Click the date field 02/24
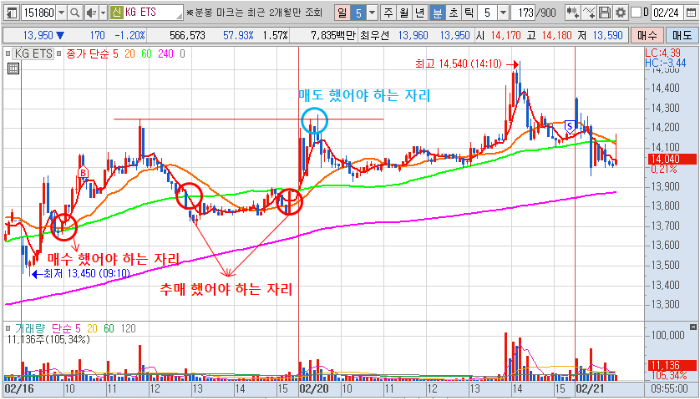 [x=667, y=12]
